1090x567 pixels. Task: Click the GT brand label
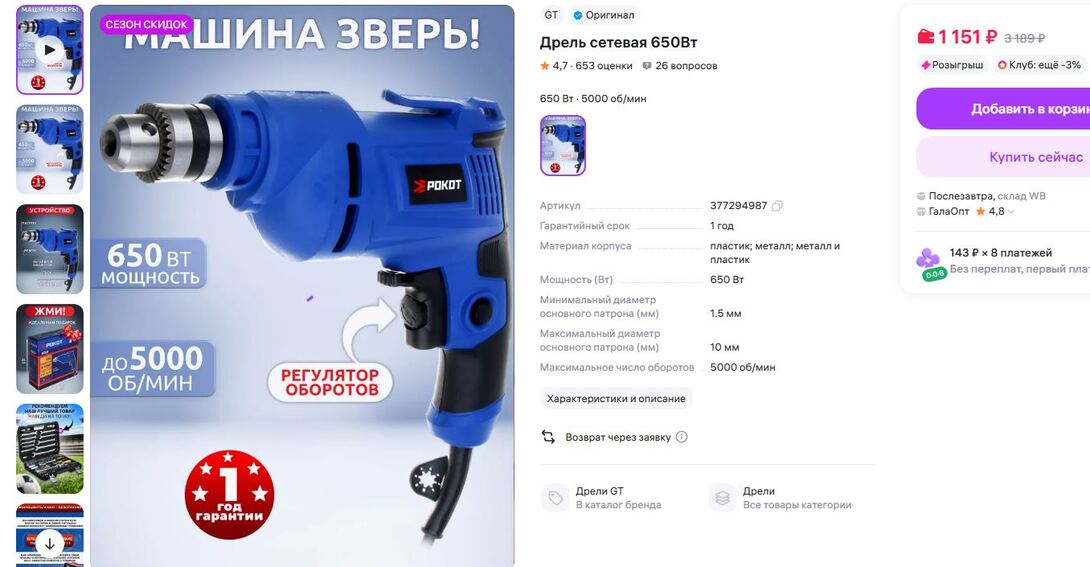coord(551,15)
